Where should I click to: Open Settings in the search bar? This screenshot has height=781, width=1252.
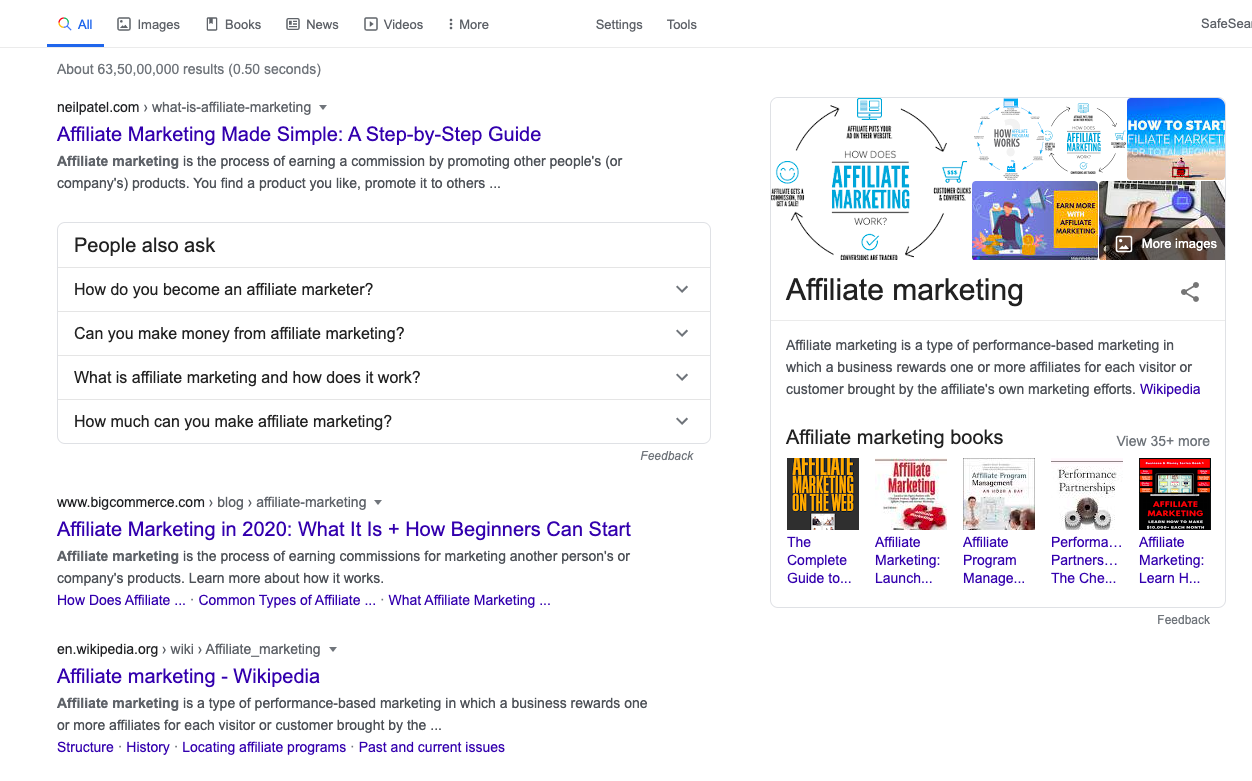[618, 24]
